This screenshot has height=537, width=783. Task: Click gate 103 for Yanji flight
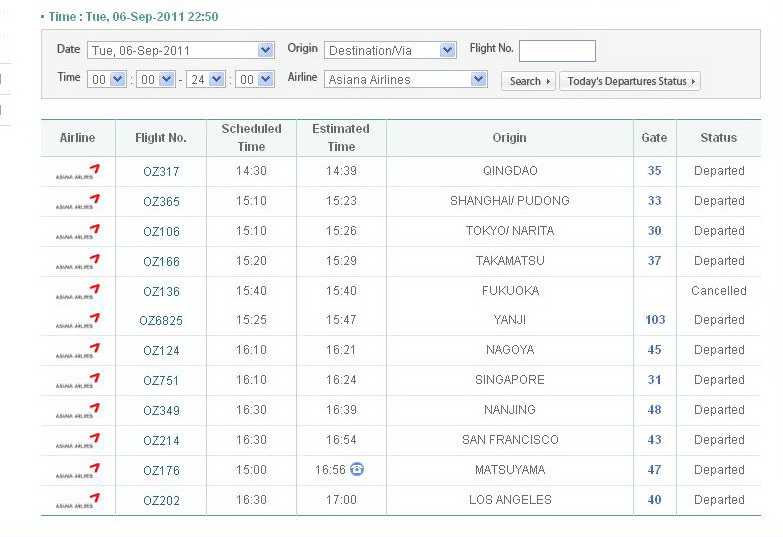click(655, 319)
